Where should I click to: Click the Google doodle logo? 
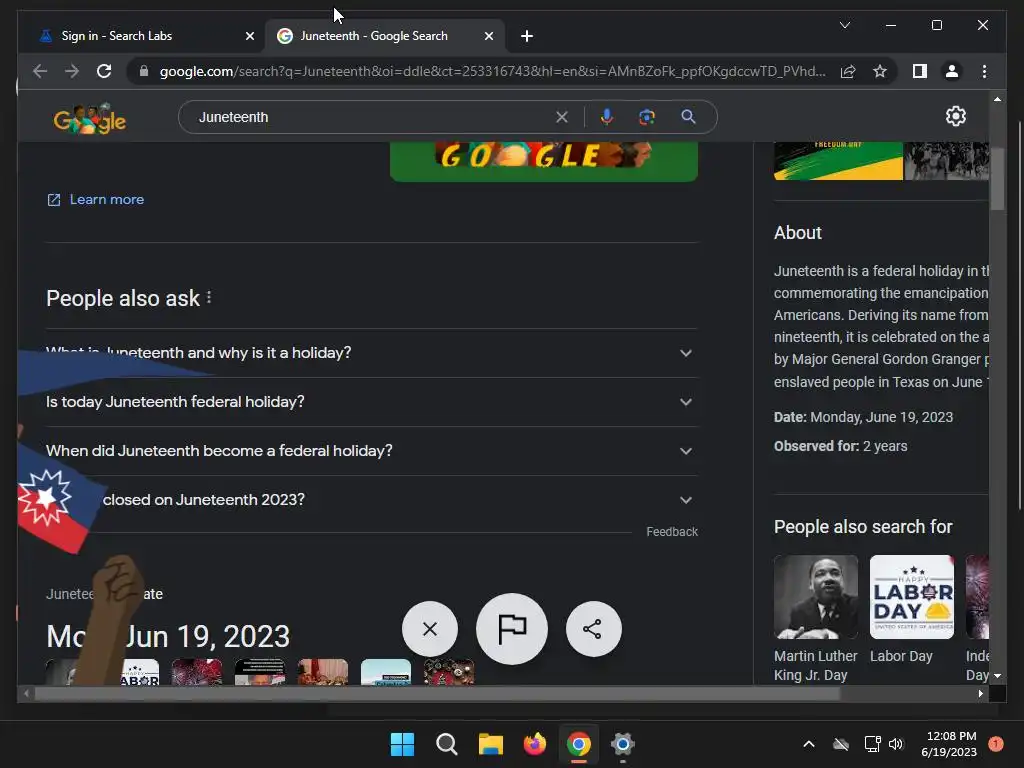click(x=89, y=118)
